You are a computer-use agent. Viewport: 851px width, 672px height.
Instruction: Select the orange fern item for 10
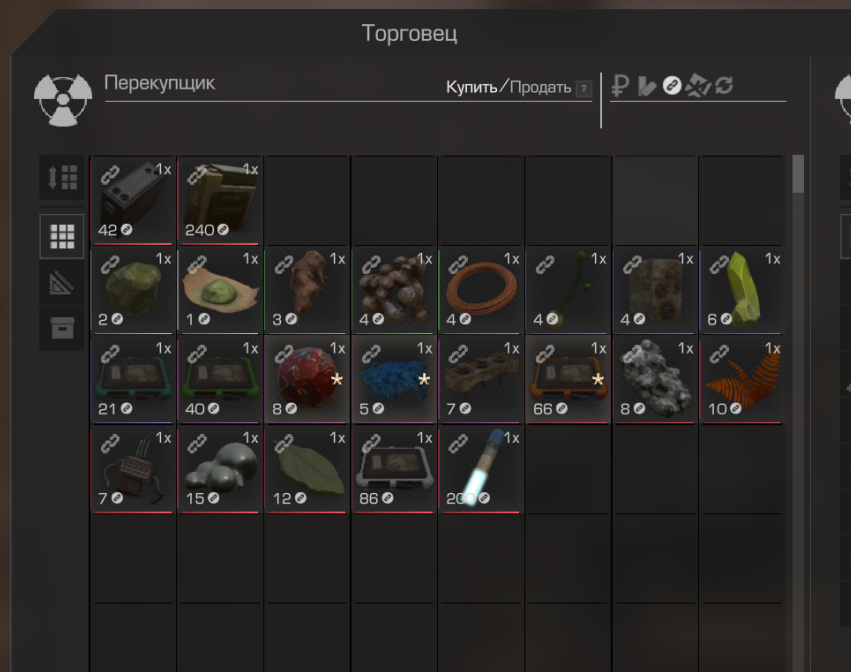coord(742,379)
